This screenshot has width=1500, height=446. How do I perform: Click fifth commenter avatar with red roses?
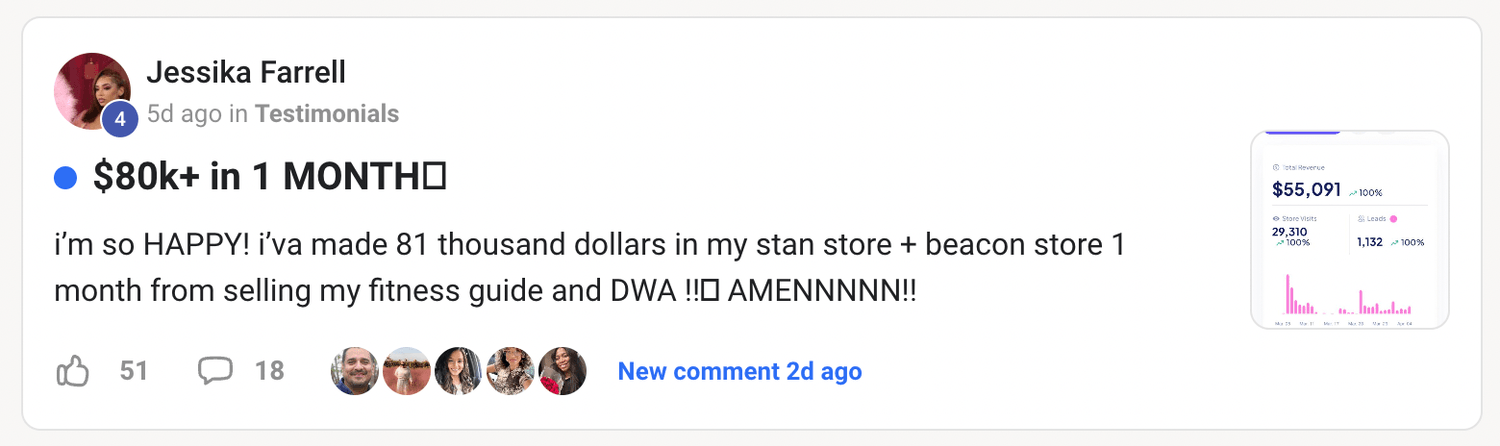562,371
